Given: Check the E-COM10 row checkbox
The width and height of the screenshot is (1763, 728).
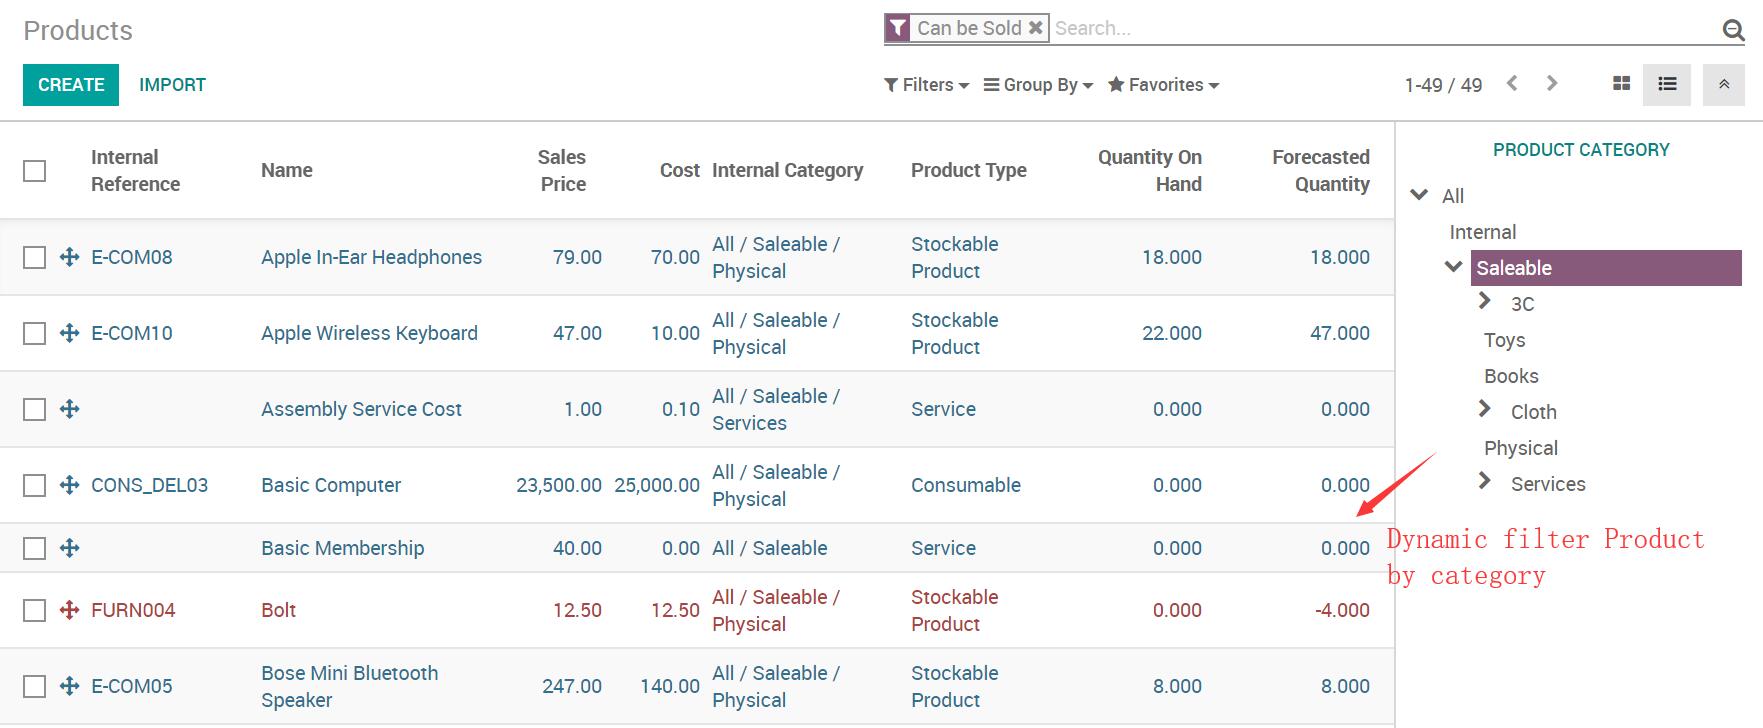Looking at the screenshot, I should [x=35, y=333].
